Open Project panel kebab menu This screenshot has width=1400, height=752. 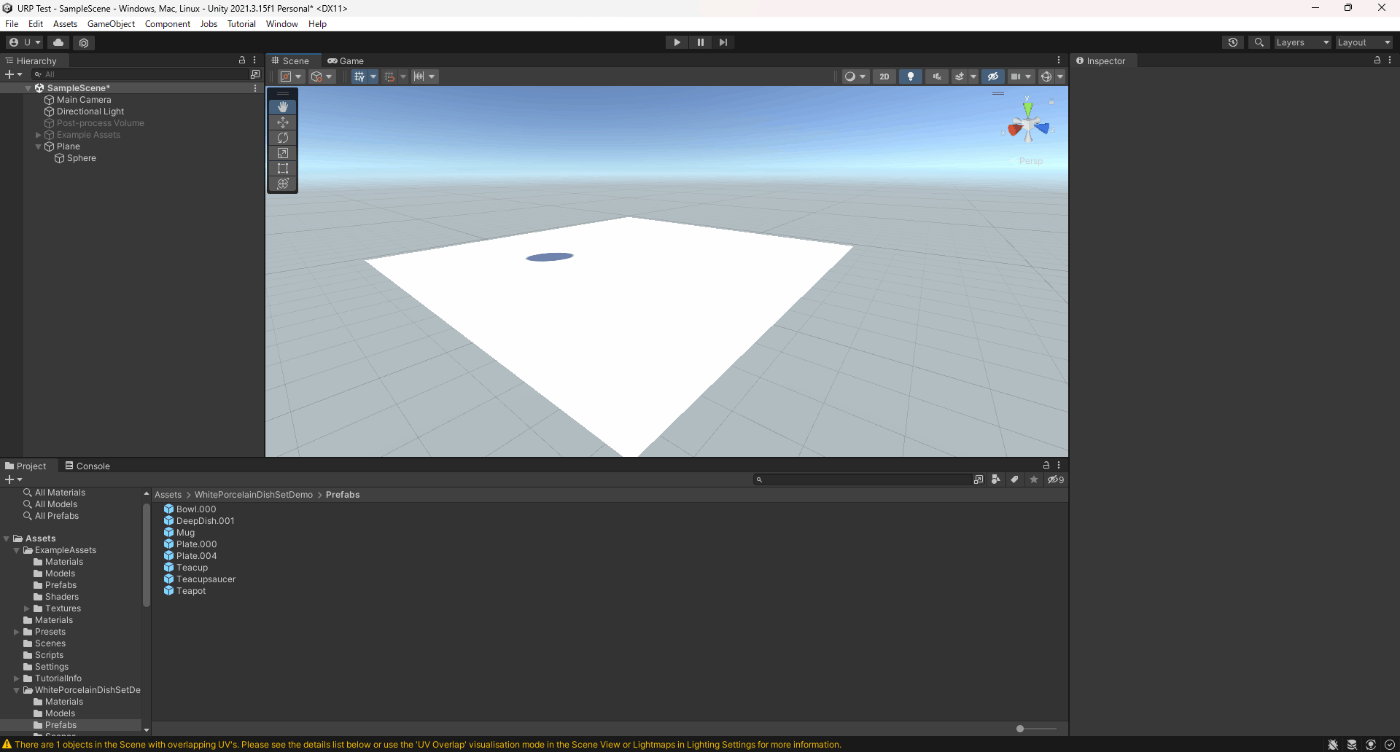(1059, 465)
